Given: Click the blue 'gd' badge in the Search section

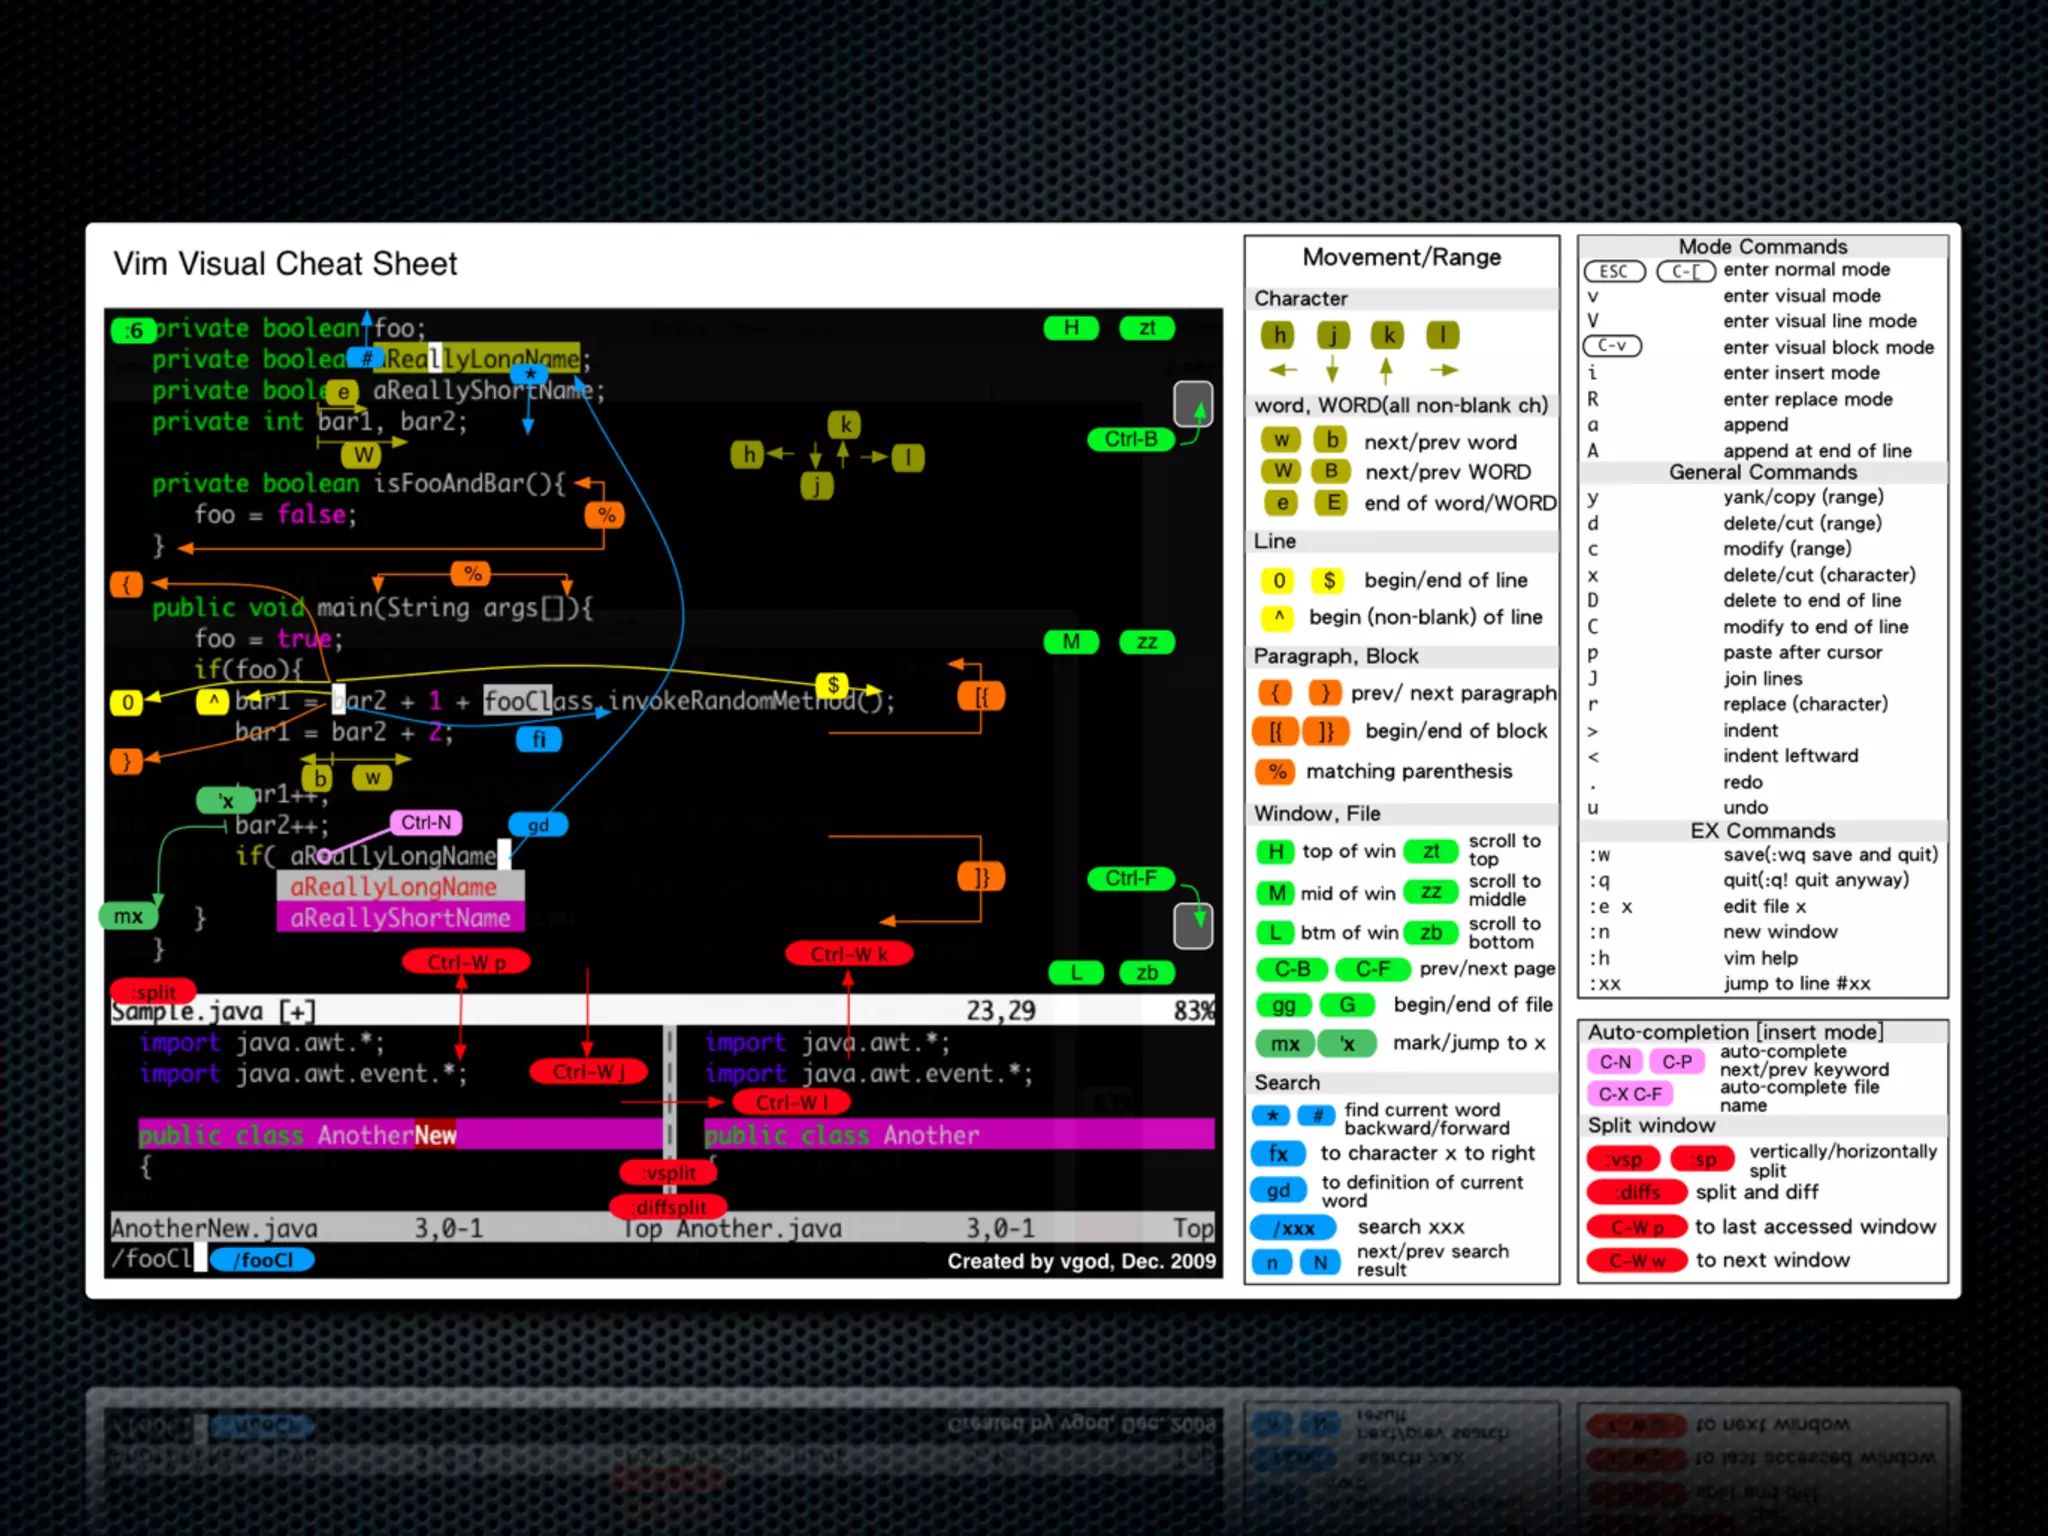Looking at the screenshot, I should pyautogui.click(x=1277, y=1190).
